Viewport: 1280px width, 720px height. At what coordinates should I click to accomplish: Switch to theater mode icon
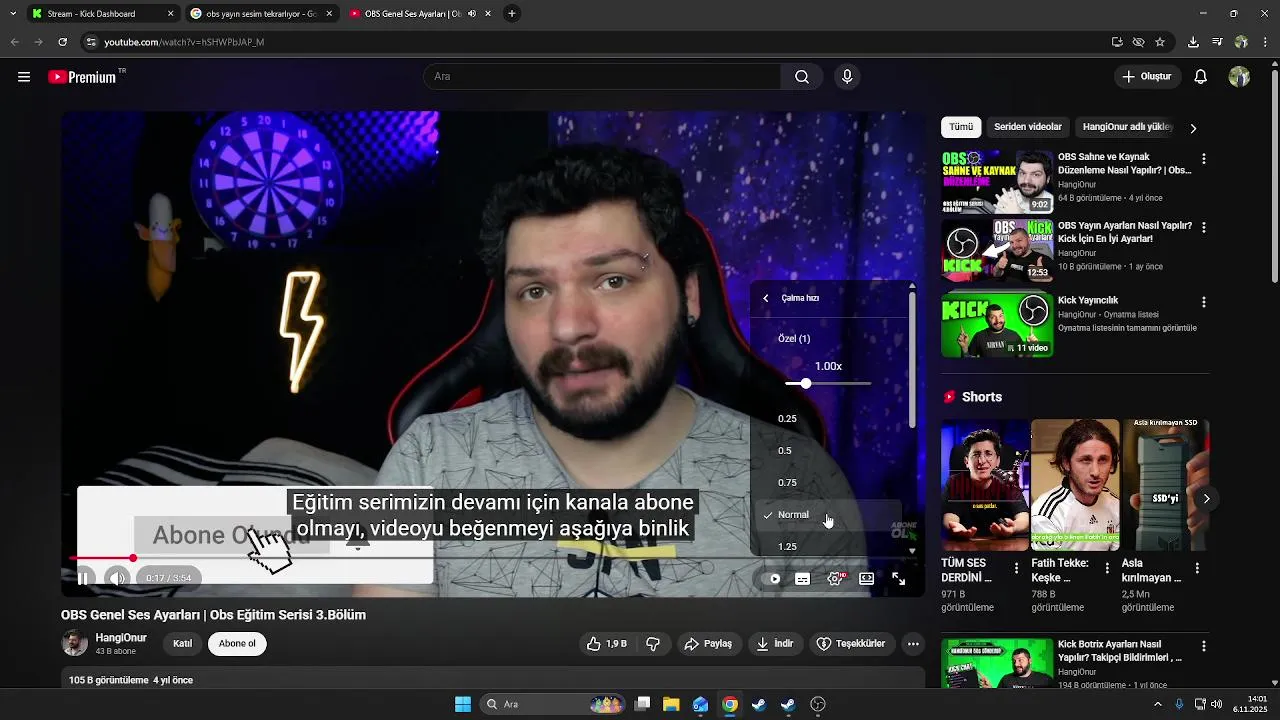(x=866, y=579)
